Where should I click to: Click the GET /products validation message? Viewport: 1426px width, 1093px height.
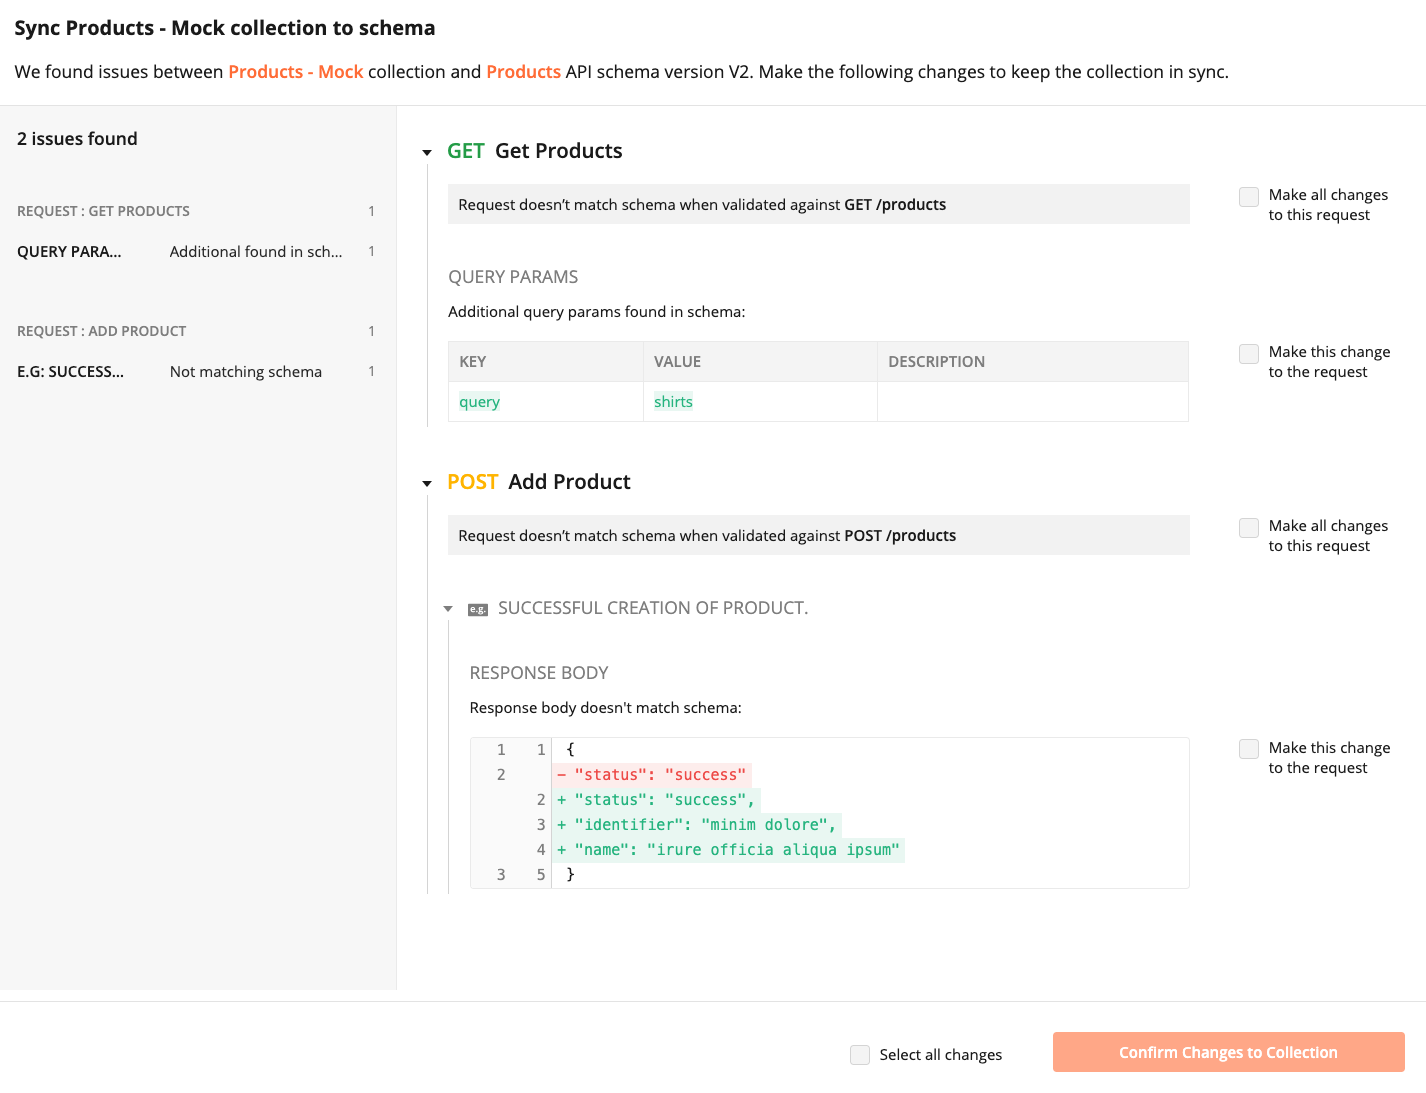[819, 204]
